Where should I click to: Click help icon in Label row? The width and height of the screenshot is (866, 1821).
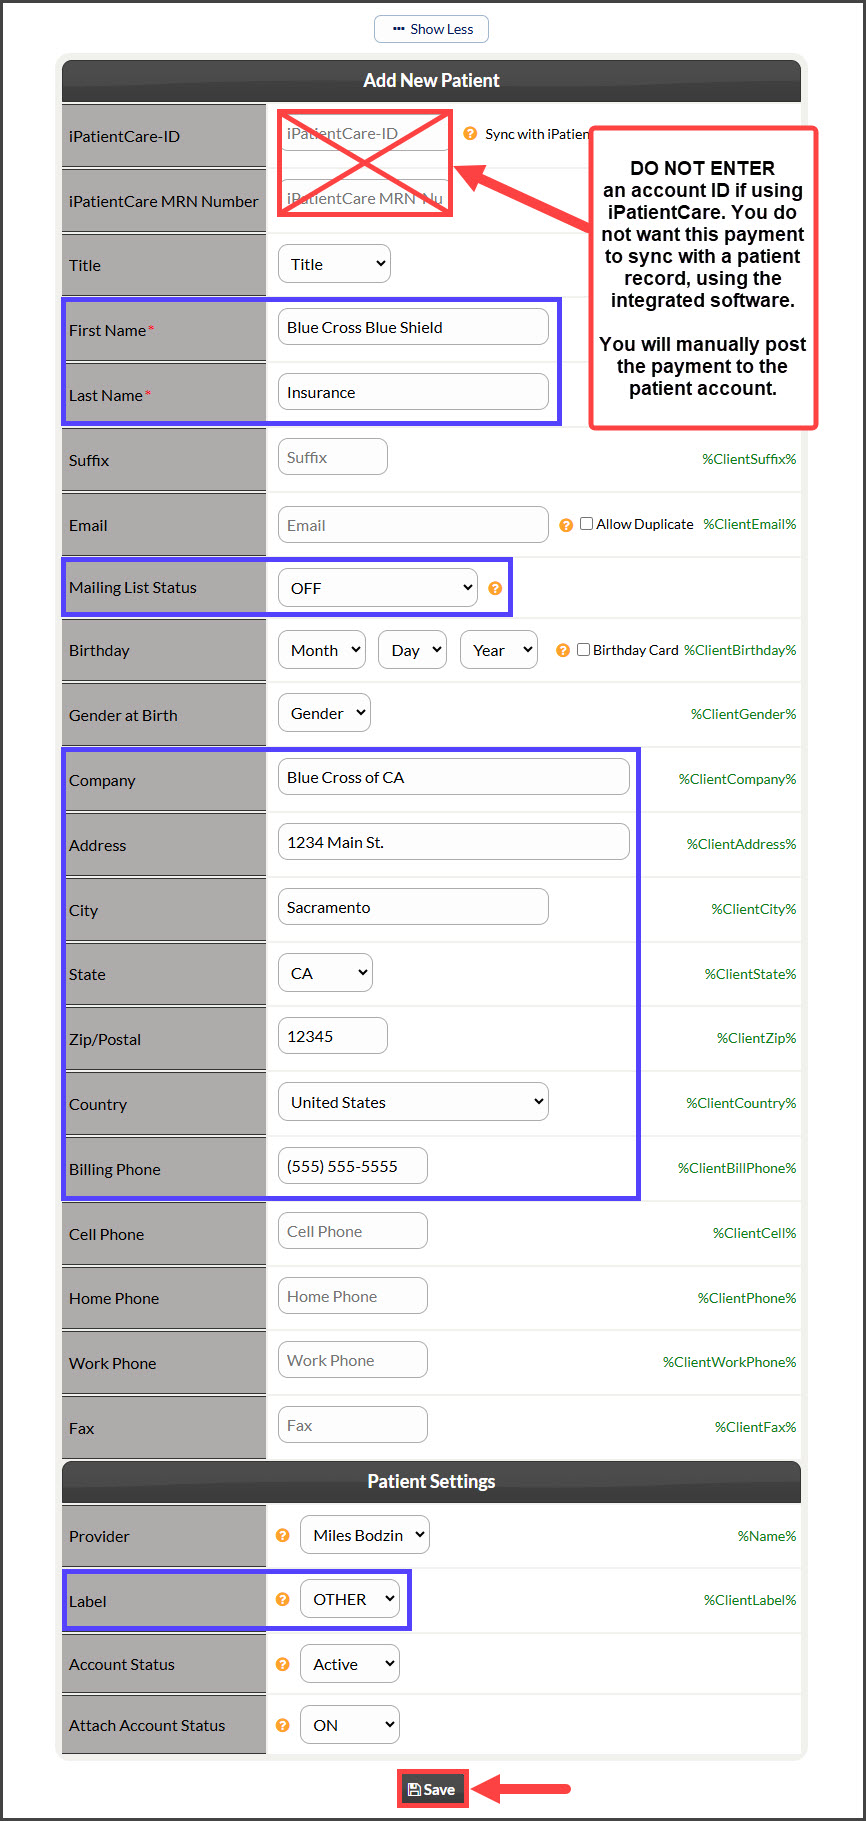(283, 1599)
